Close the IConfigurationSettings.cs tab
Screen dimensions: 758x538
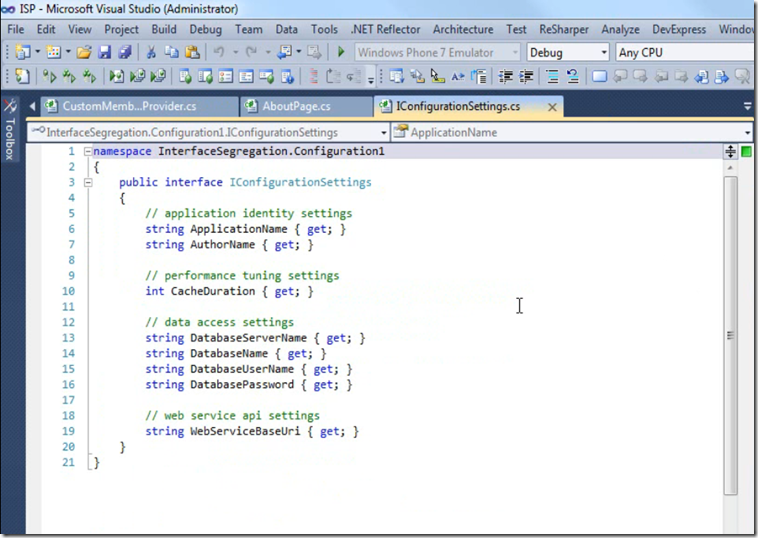552,107
